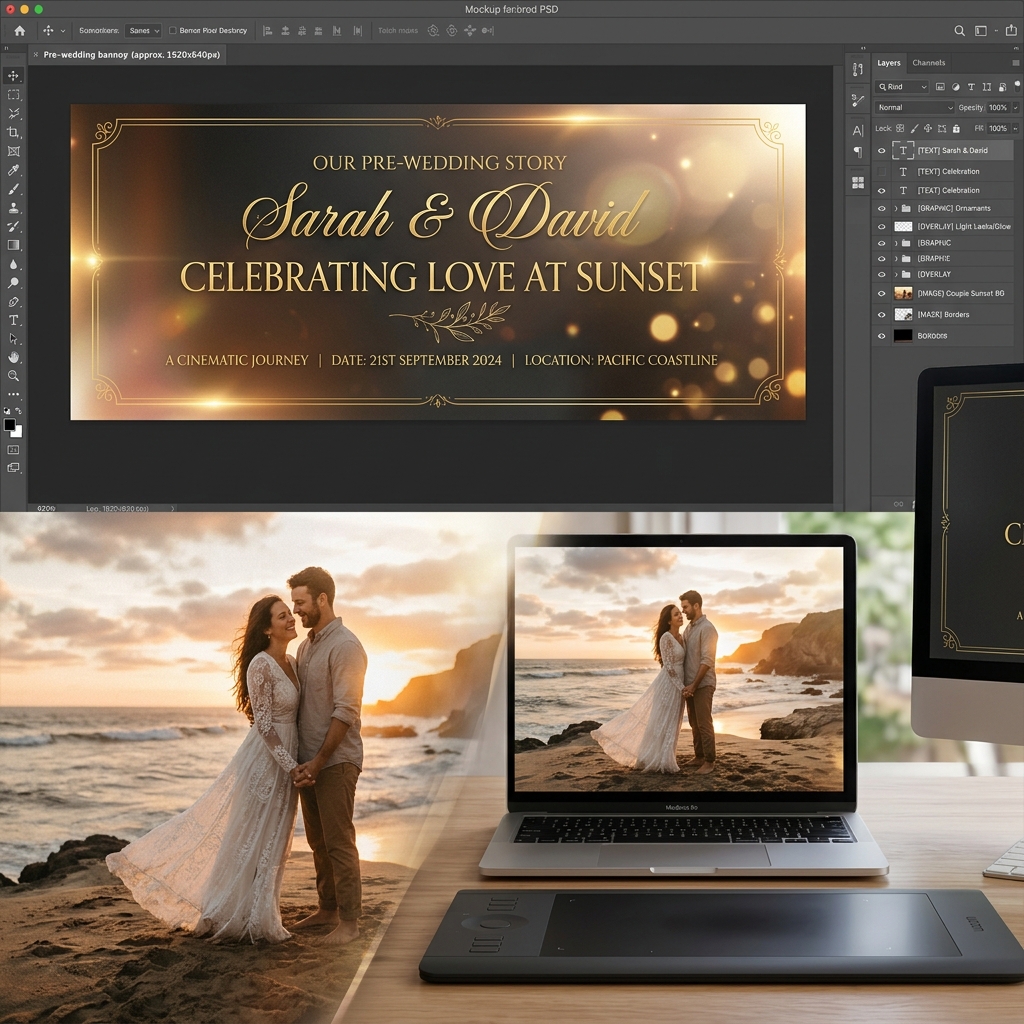
Task: Select the Move tool in the toolbox
Action: [13, 76]
